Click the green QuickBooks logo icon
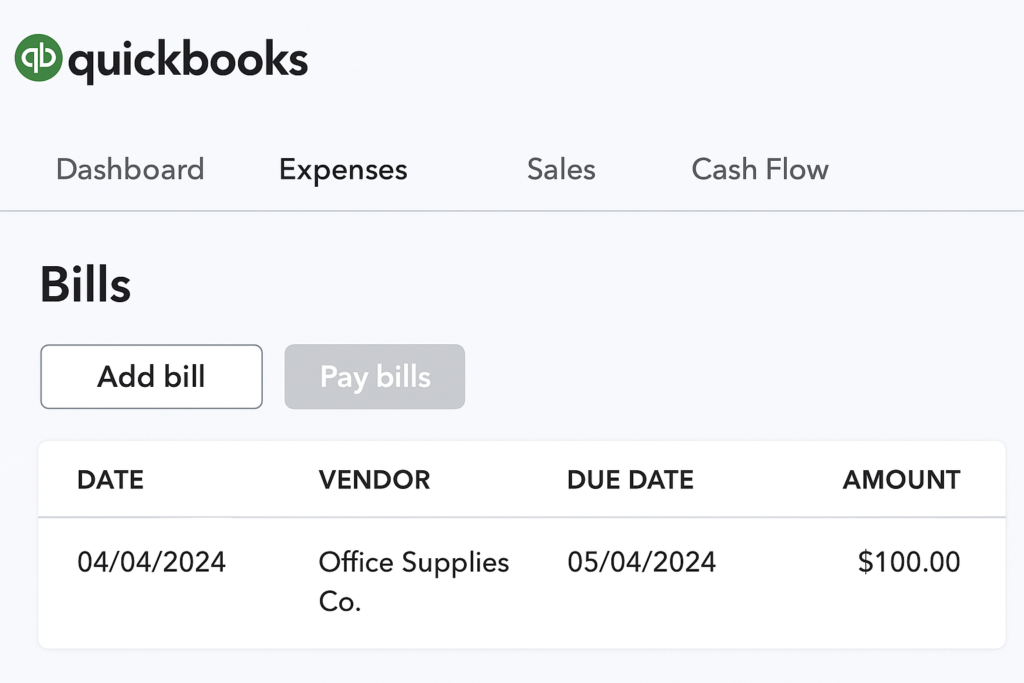This screenshot has height=683, width=1024. [x=39, y=58]
